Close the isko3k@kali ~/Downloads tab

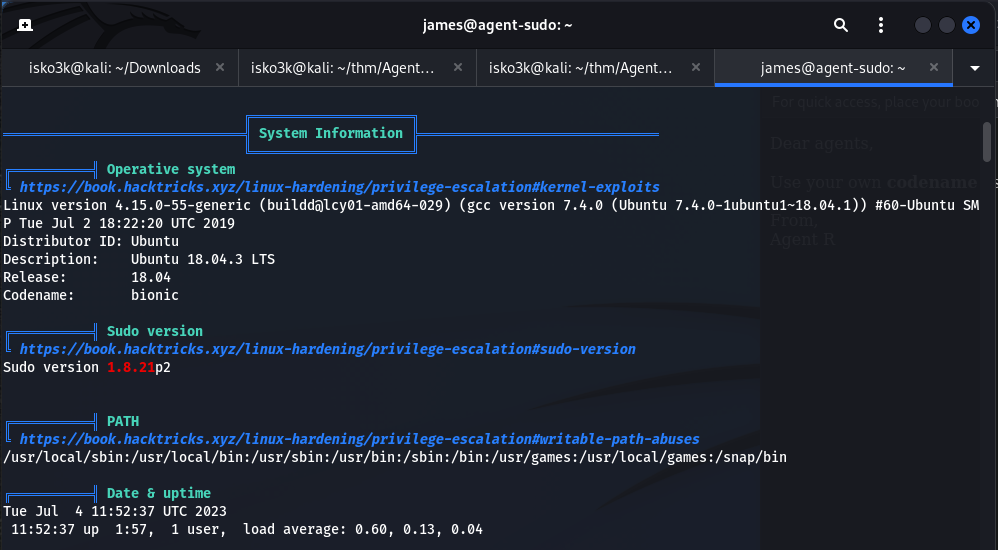coord(220,68)
